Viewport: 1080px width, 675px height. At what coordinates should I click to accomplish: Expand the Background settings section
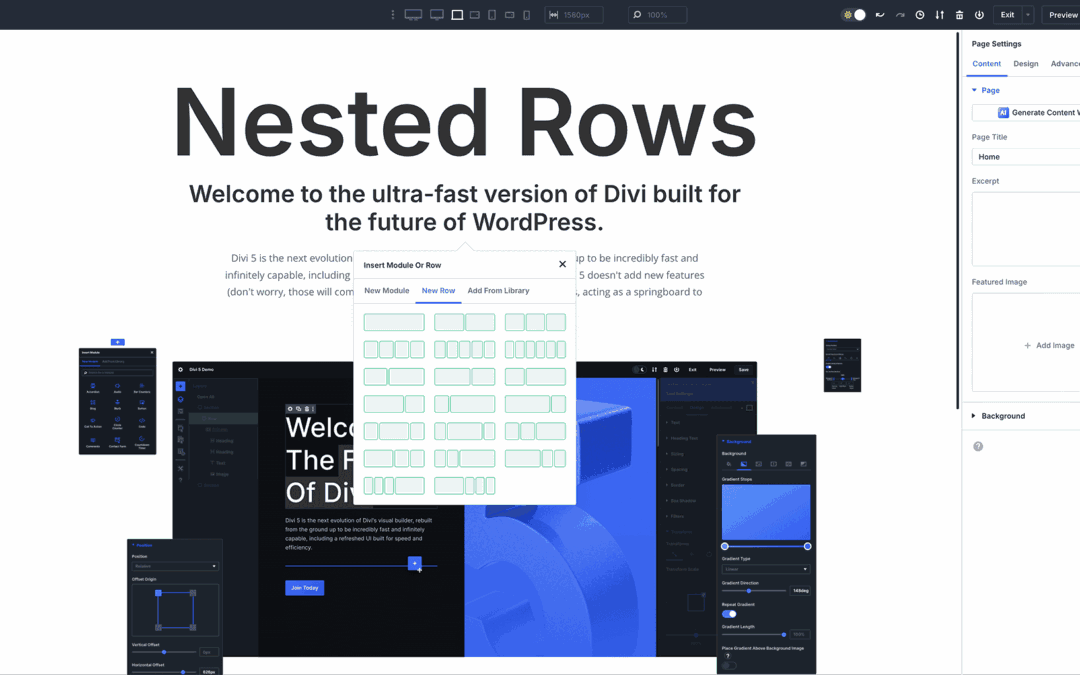click(x=1003, y=416)
